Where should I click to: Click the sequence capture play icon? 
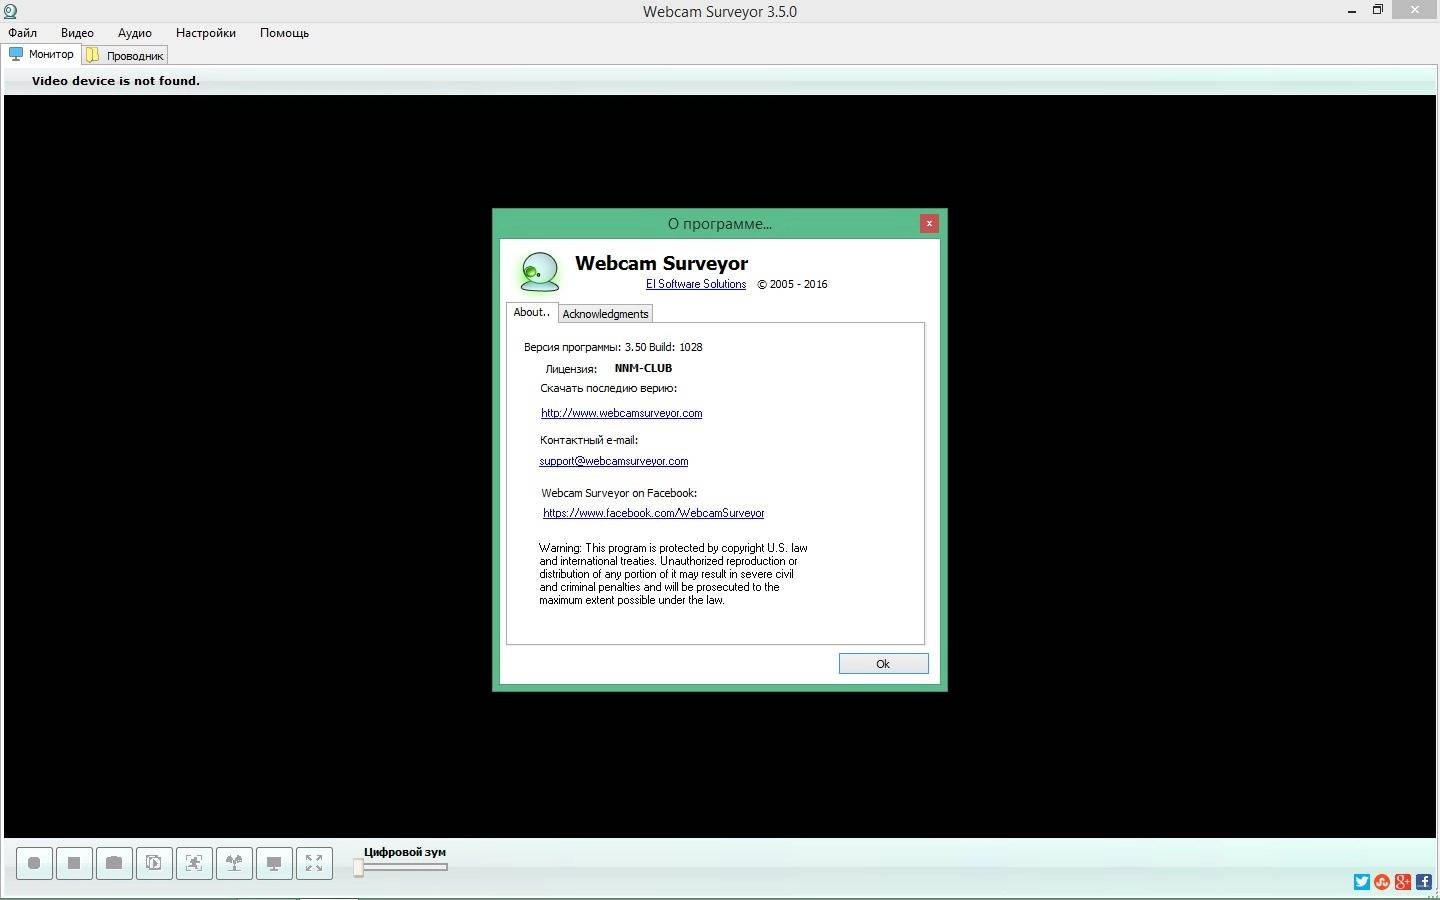click(x=154, y=863)
